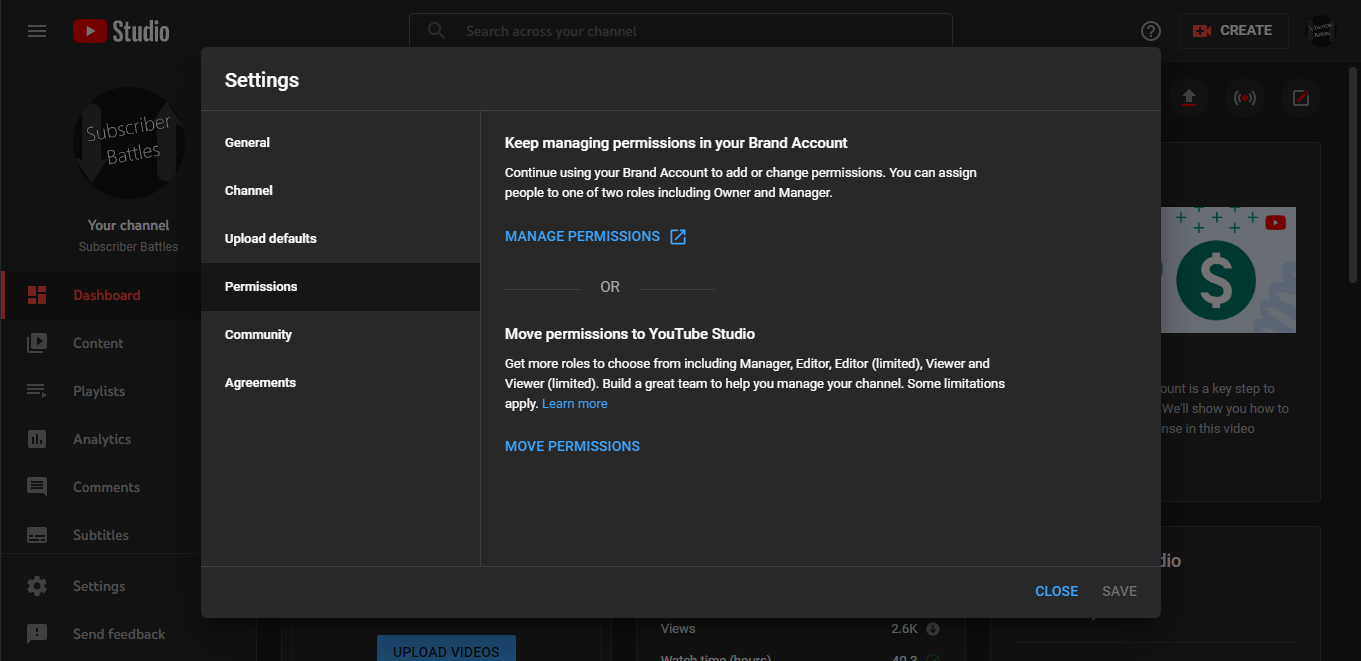
Task: Click the down arrow icon beside 2.6K views
Action: [x=933, y=629]
